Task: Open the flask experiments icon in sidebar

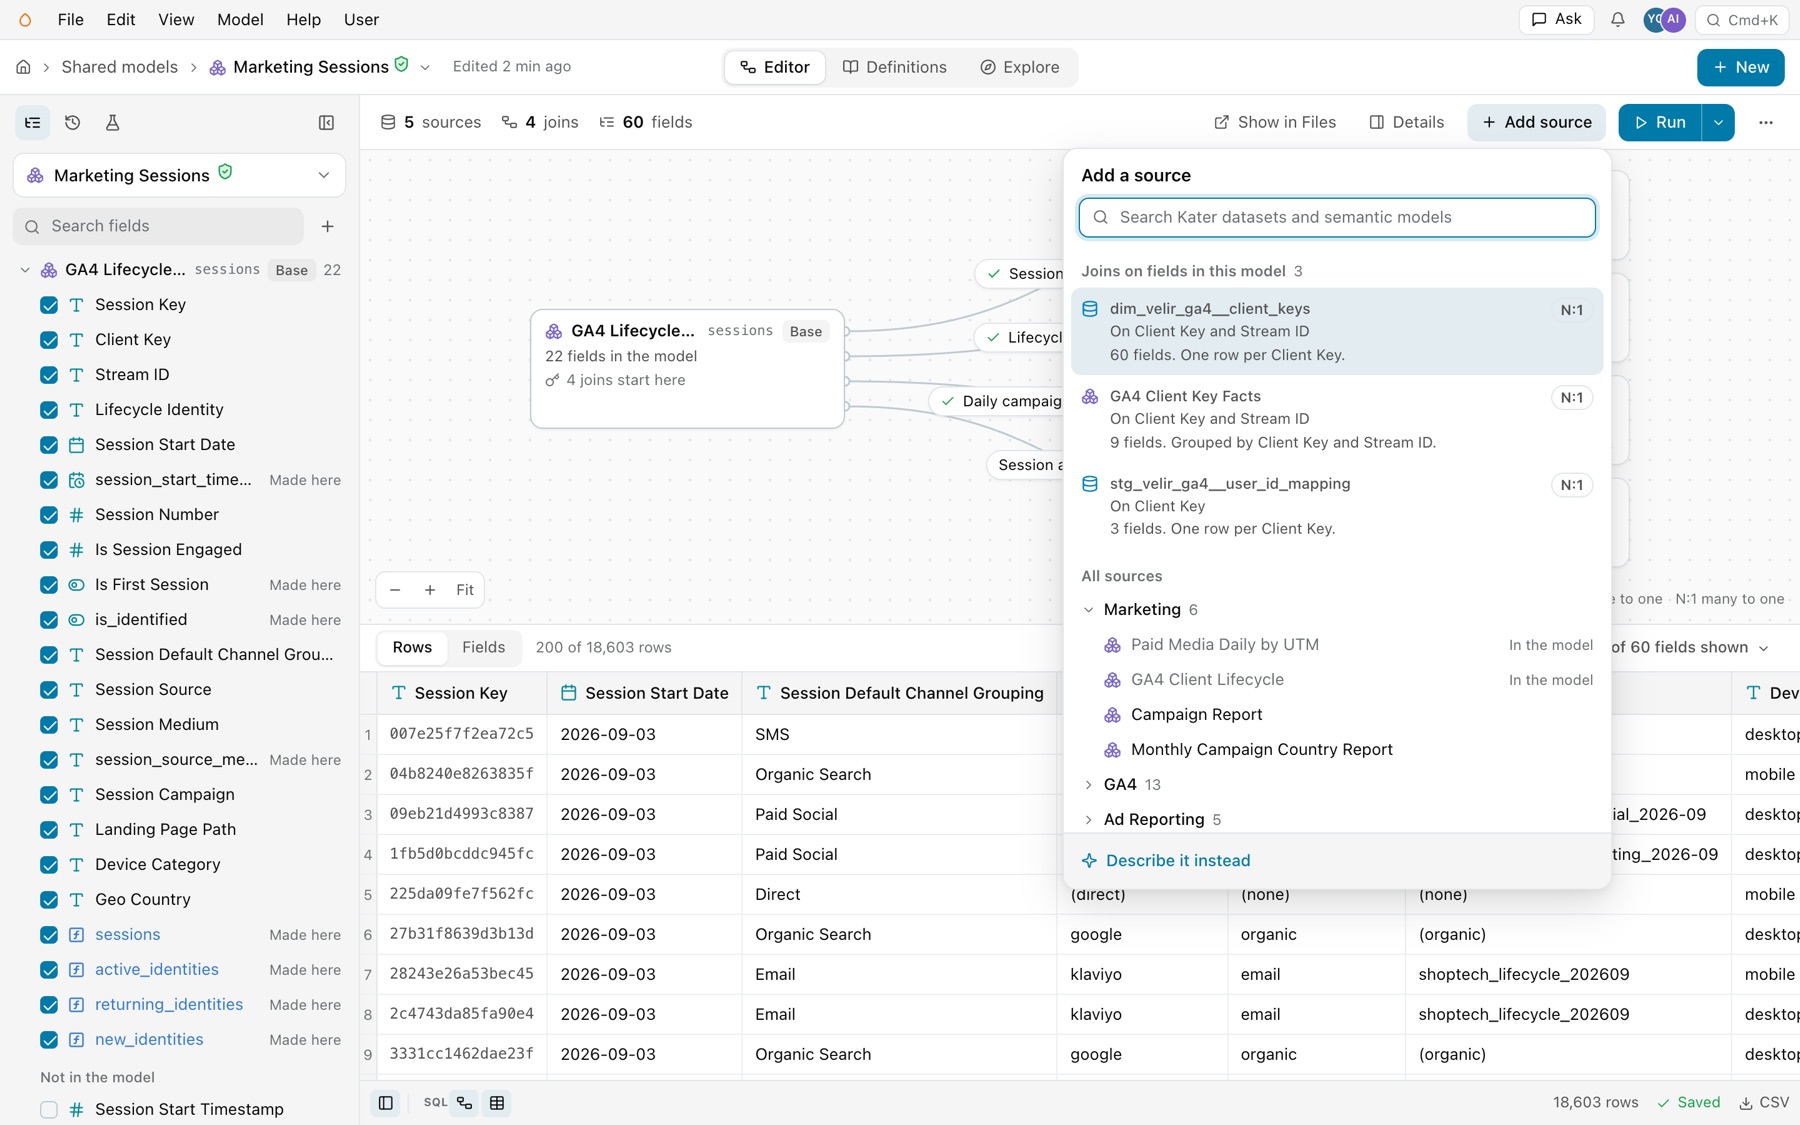Action: [112, 123]
